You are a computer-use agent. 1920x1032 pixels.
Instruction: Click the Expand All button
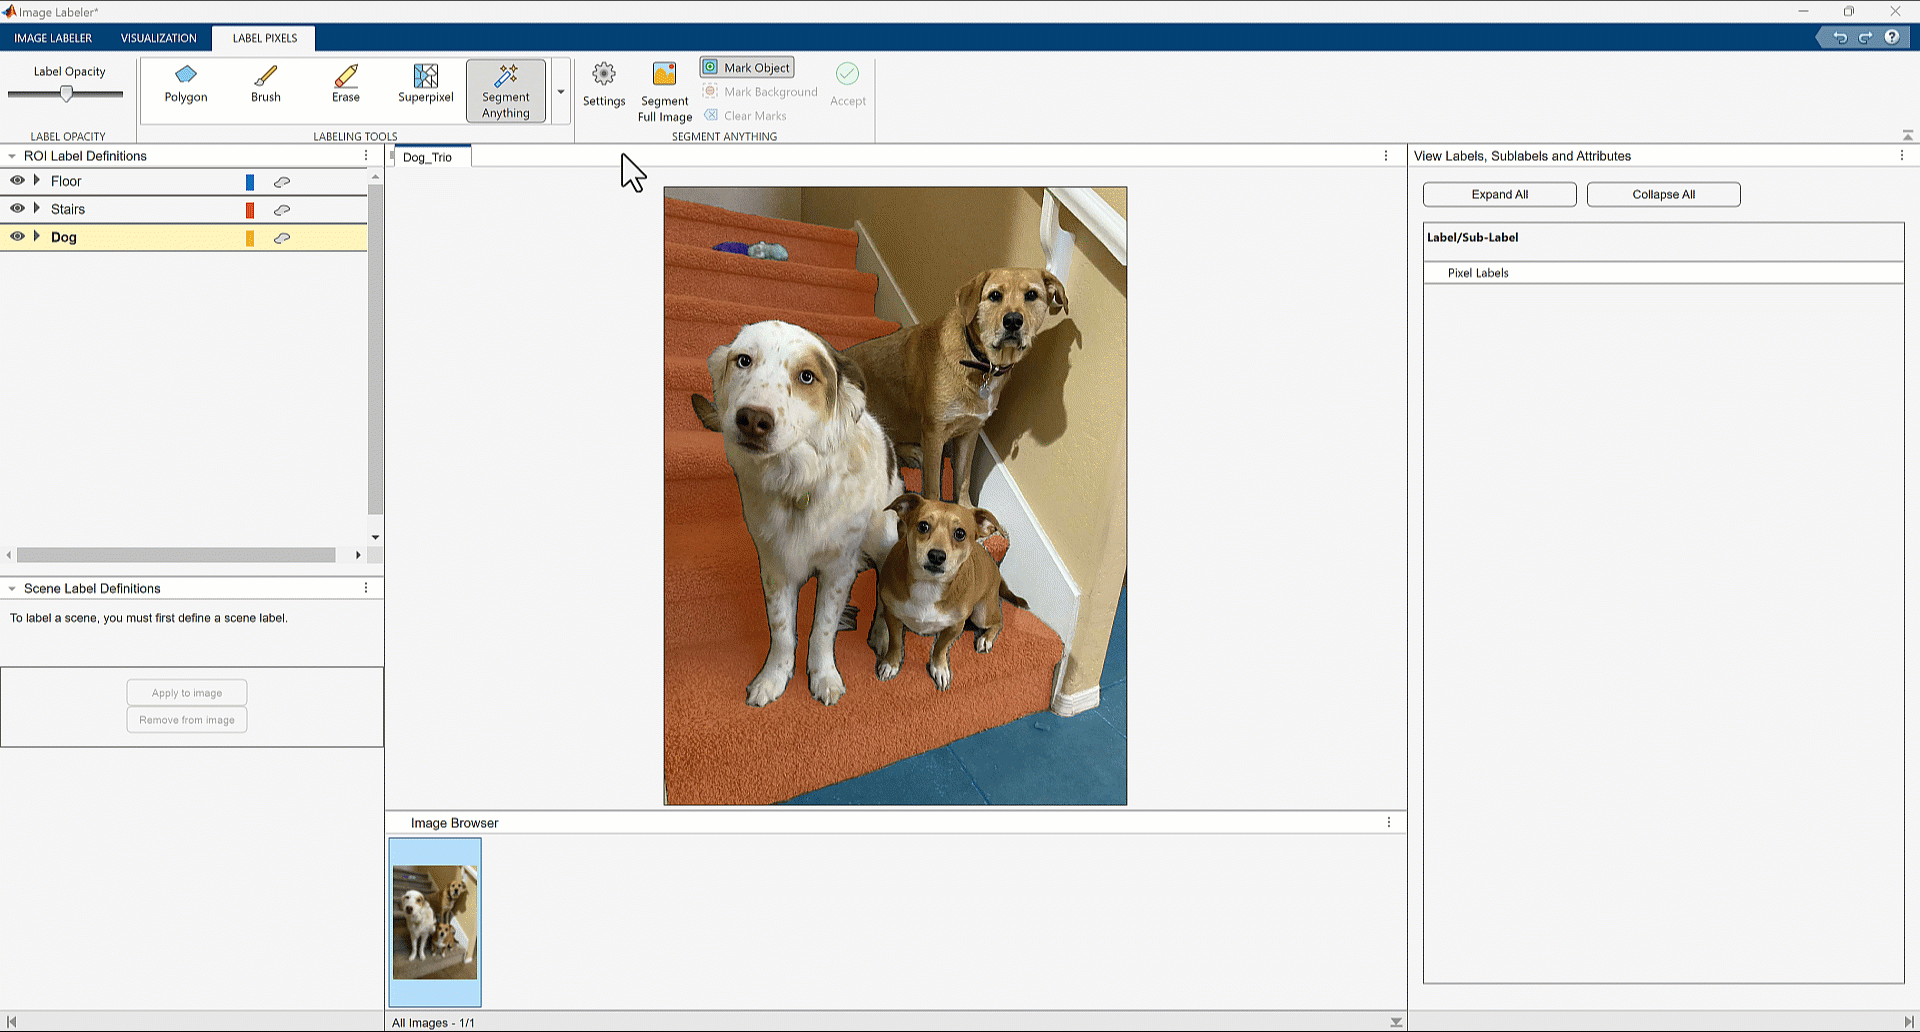1500,194
